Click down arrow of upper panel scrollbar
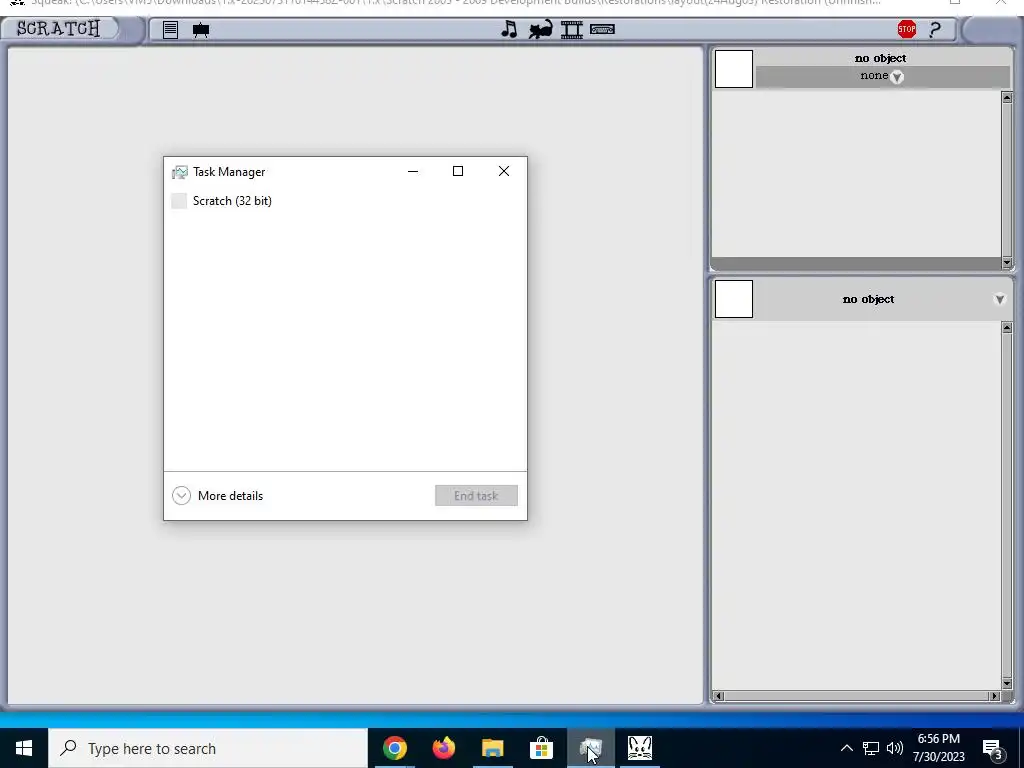1024x768 pixels. click(1006, 263)
